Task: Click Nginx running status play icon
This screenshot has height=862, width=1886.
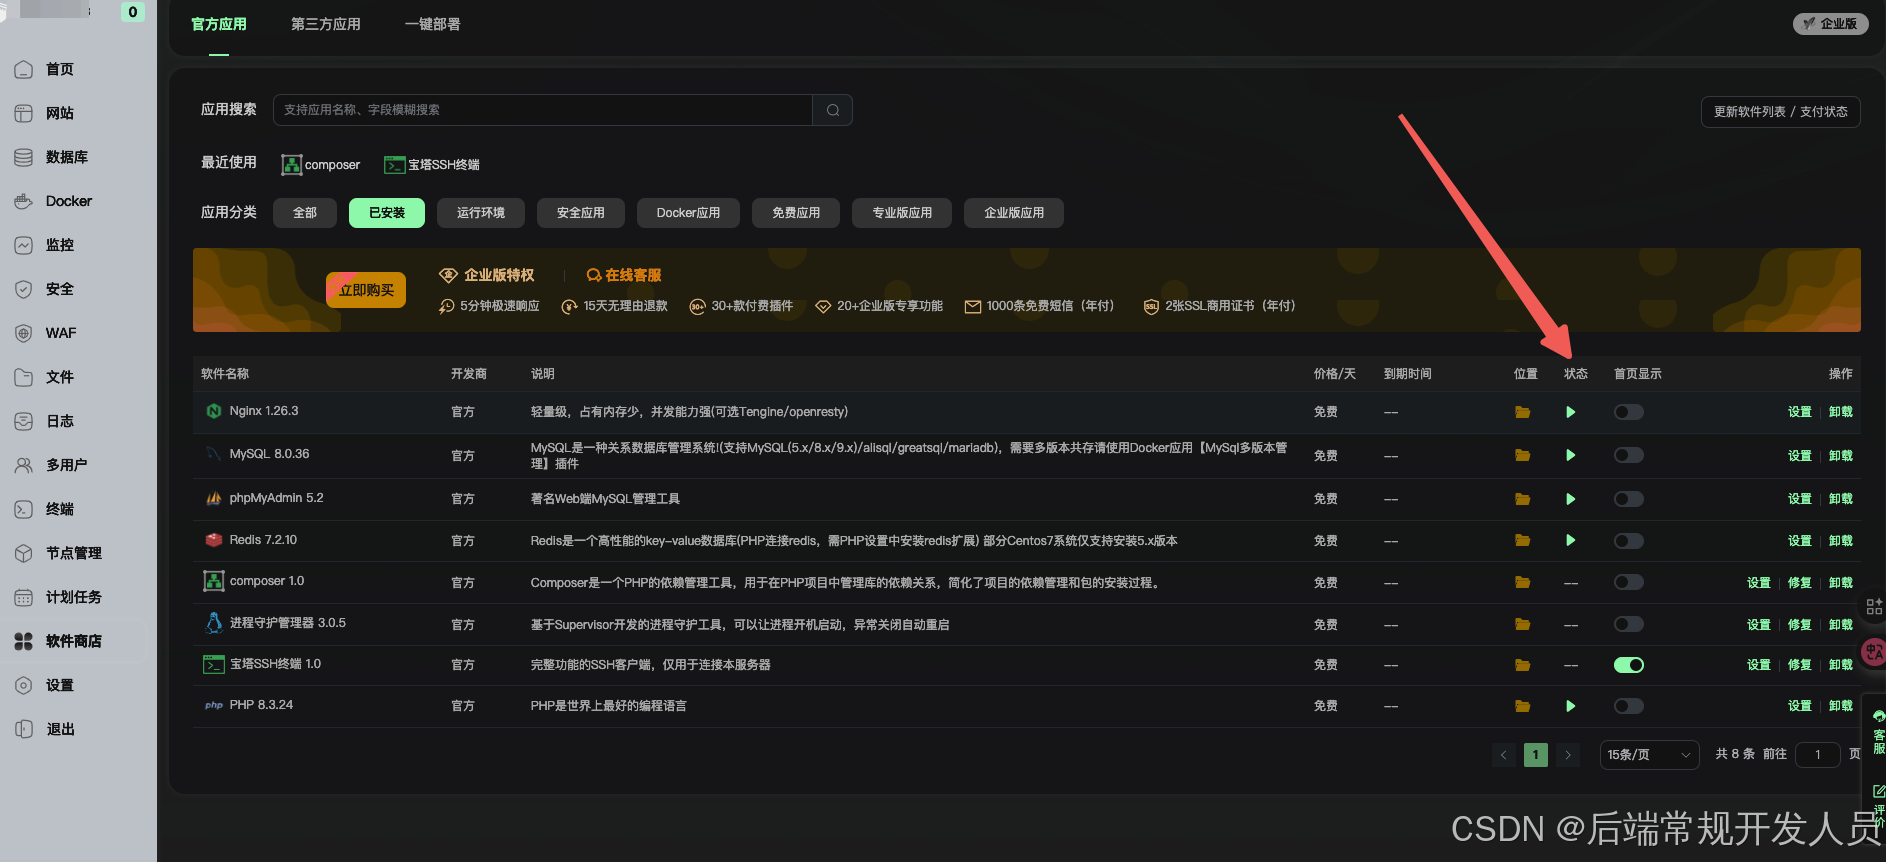Action: [1571, 412]
